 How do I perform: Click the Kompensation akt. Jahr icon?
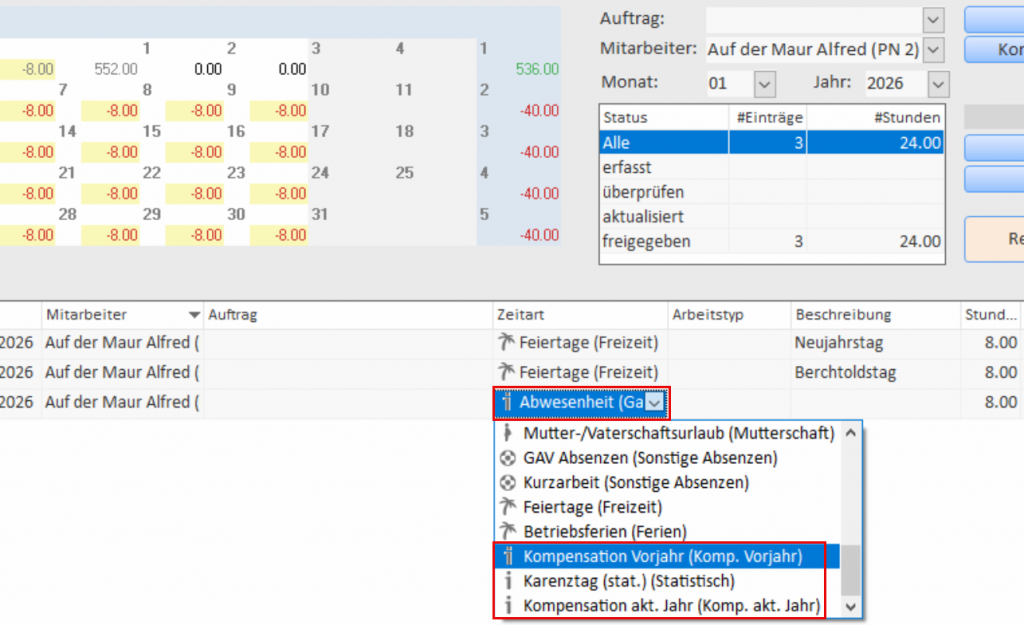click(x=509, y=605)
